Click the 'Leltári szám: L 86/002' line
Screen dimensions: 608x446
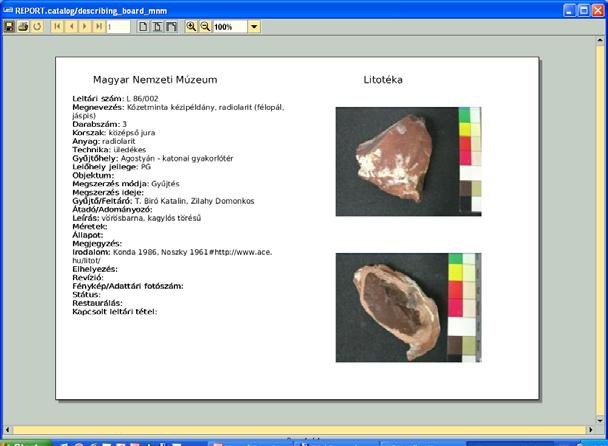115,99
